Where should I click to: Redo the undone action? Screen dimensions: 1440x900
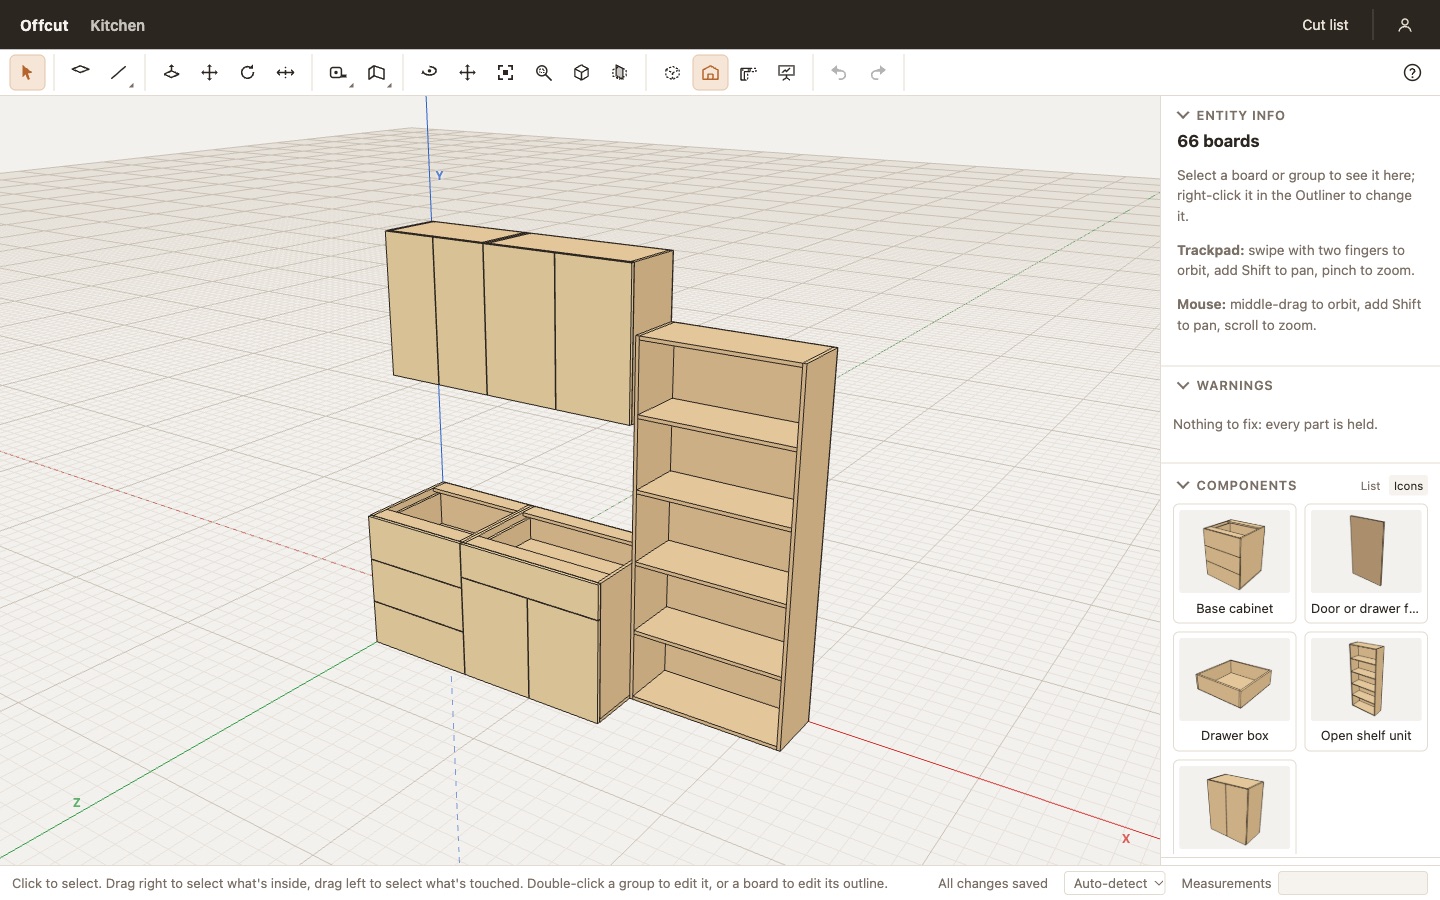(878, 73)
